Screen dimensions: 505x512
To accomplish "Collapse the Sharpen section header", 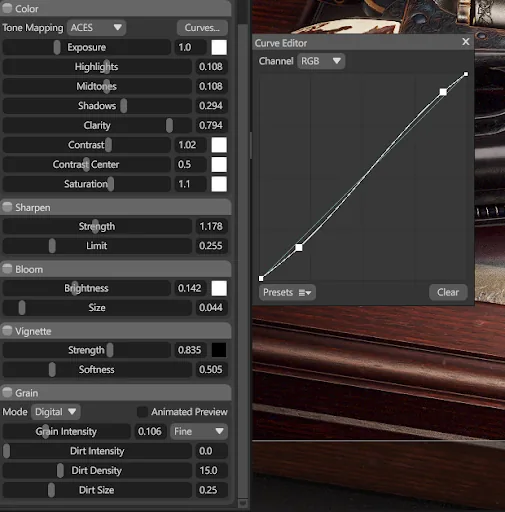I will coord(115,207).
